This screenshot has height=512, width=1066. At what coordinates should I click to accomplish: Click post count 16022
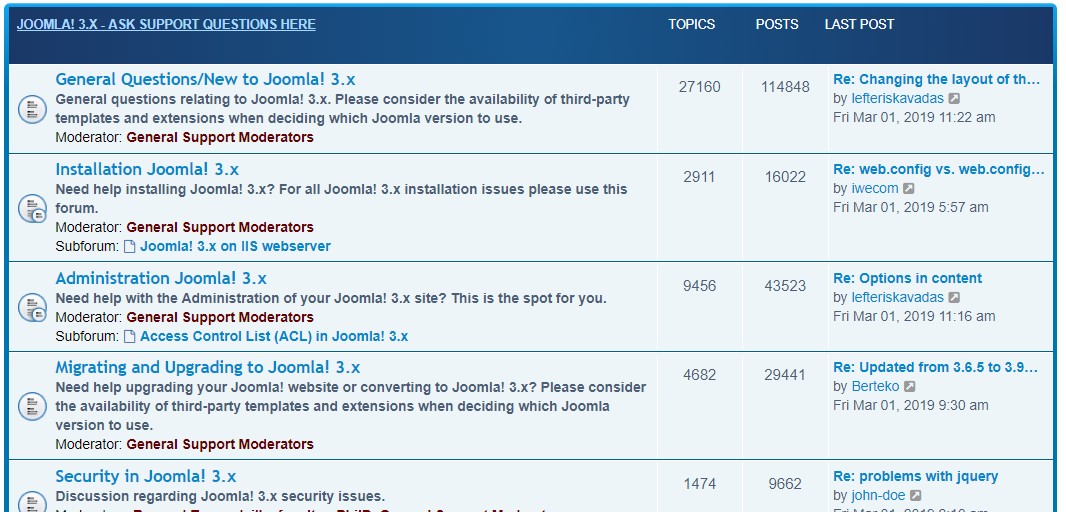point(785,177)
